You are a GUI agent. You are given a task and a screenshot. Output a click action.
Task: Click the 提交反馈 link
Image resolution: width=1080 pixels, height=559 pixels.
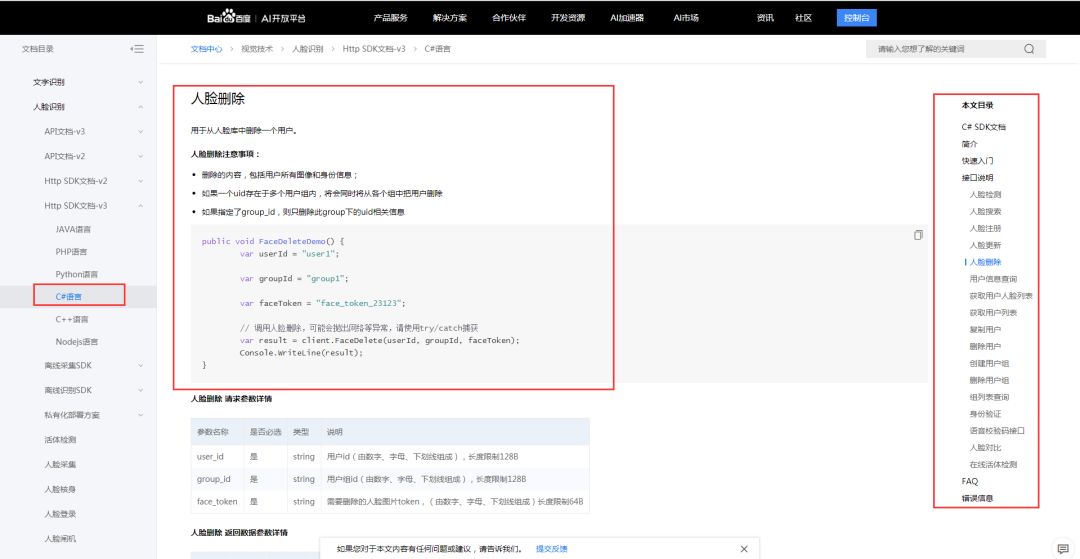pos(551,548)
